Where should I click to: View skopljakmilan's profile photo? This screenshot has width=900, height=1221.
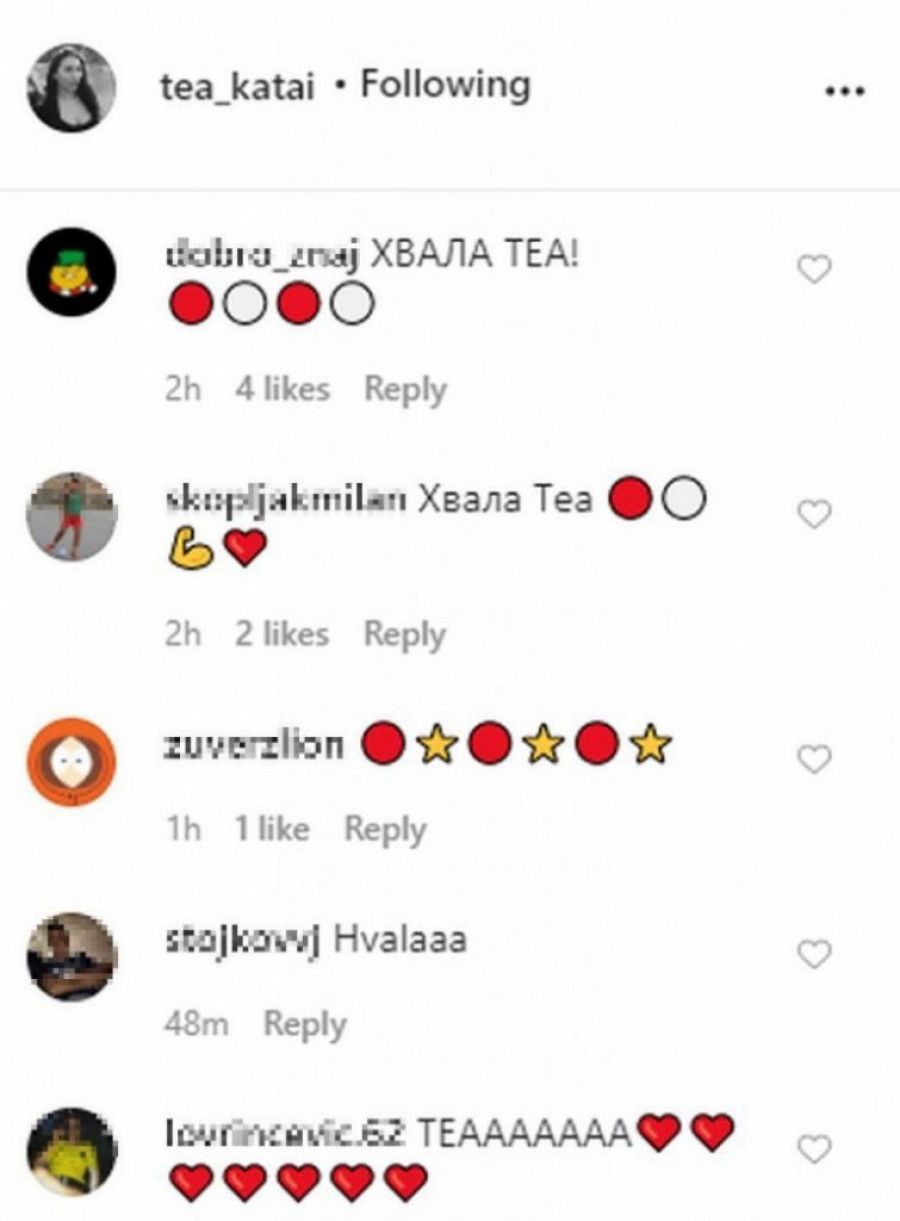click(x=71, y=516)
